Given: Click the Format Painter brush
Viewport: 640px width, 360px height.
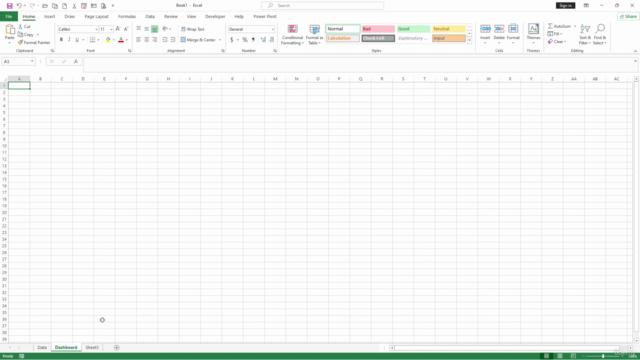Looking at the screenshot, I should [34, 42].
